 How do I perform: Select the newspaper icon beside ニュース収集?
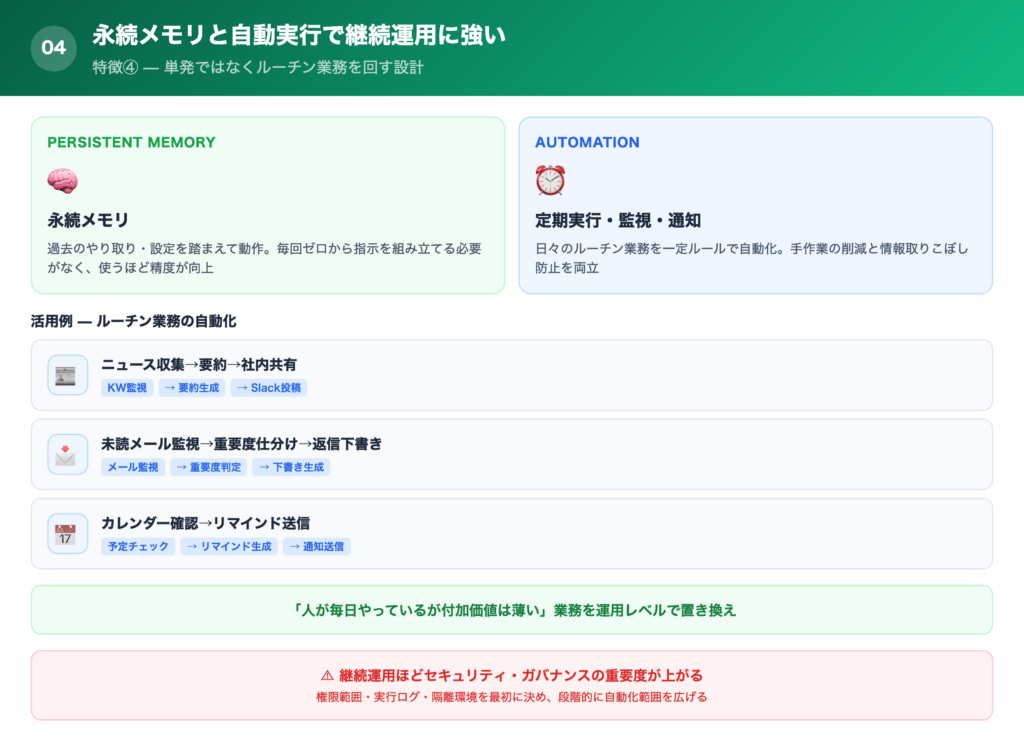pyautogui.click(x=67, y=375)
